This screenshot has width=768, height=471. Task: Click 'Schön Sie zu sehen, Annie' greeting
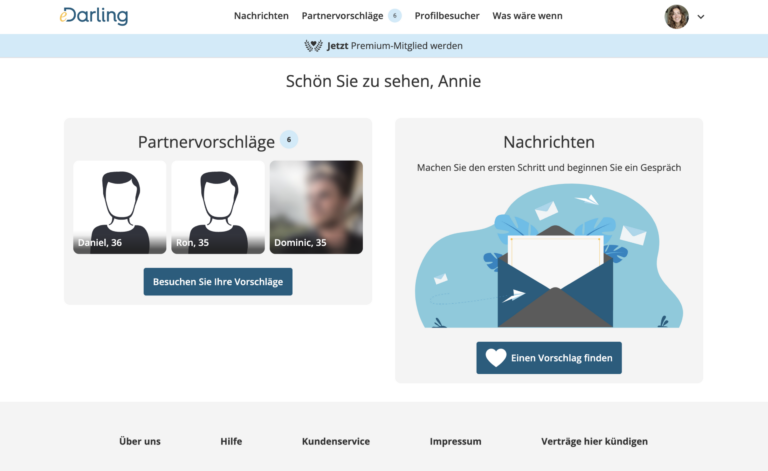(x=384, y=81)
